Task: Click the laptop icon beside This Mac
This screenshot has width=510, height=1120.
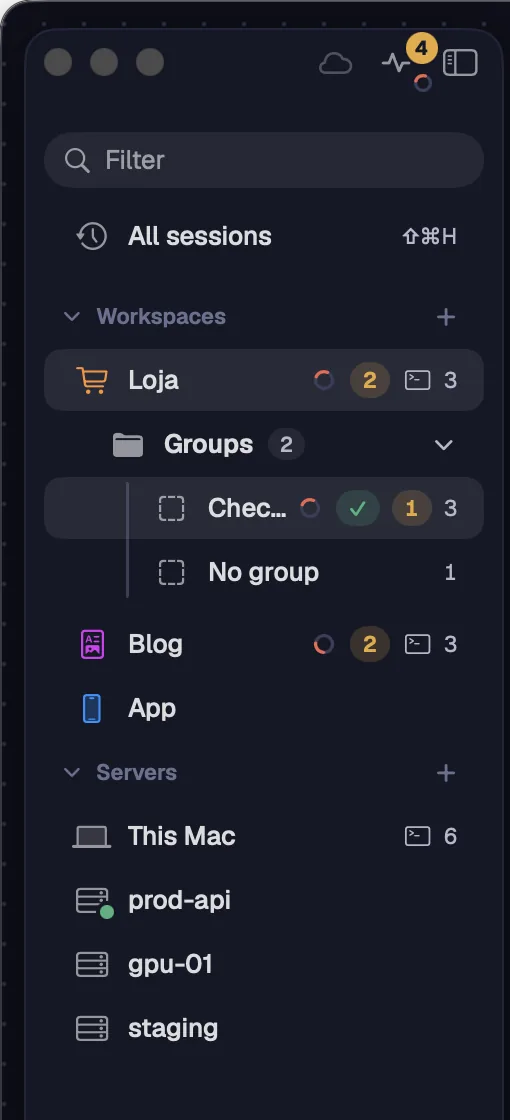Action: tap(91, 837)
